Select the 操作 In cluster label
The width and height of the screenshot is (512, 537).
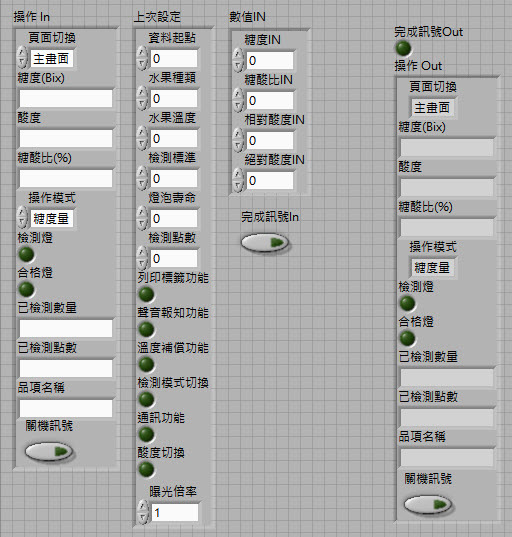[32, 16]
